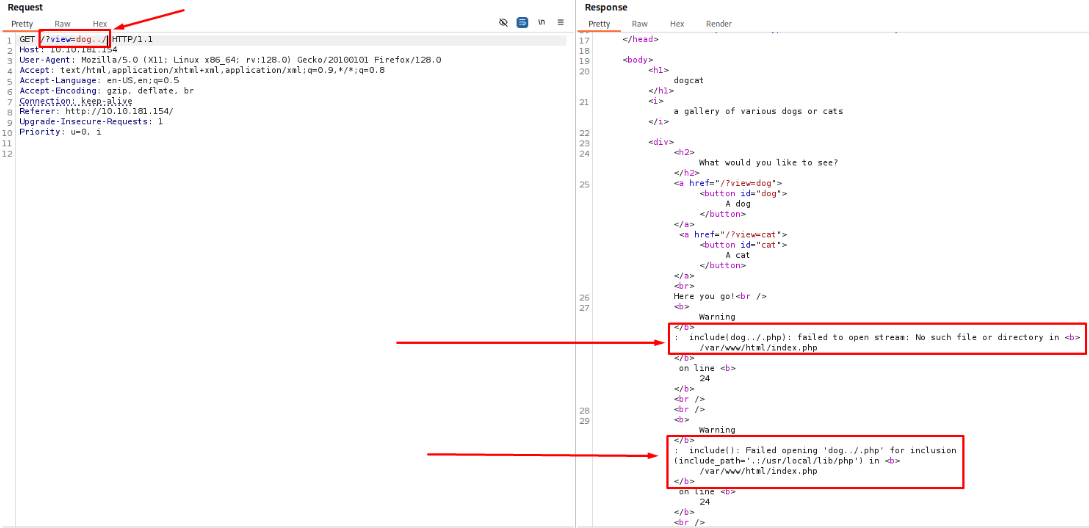This screenshot has width=1089, height=528.
Task: Switch to the Request Raw tab
Action: point(63,24)
